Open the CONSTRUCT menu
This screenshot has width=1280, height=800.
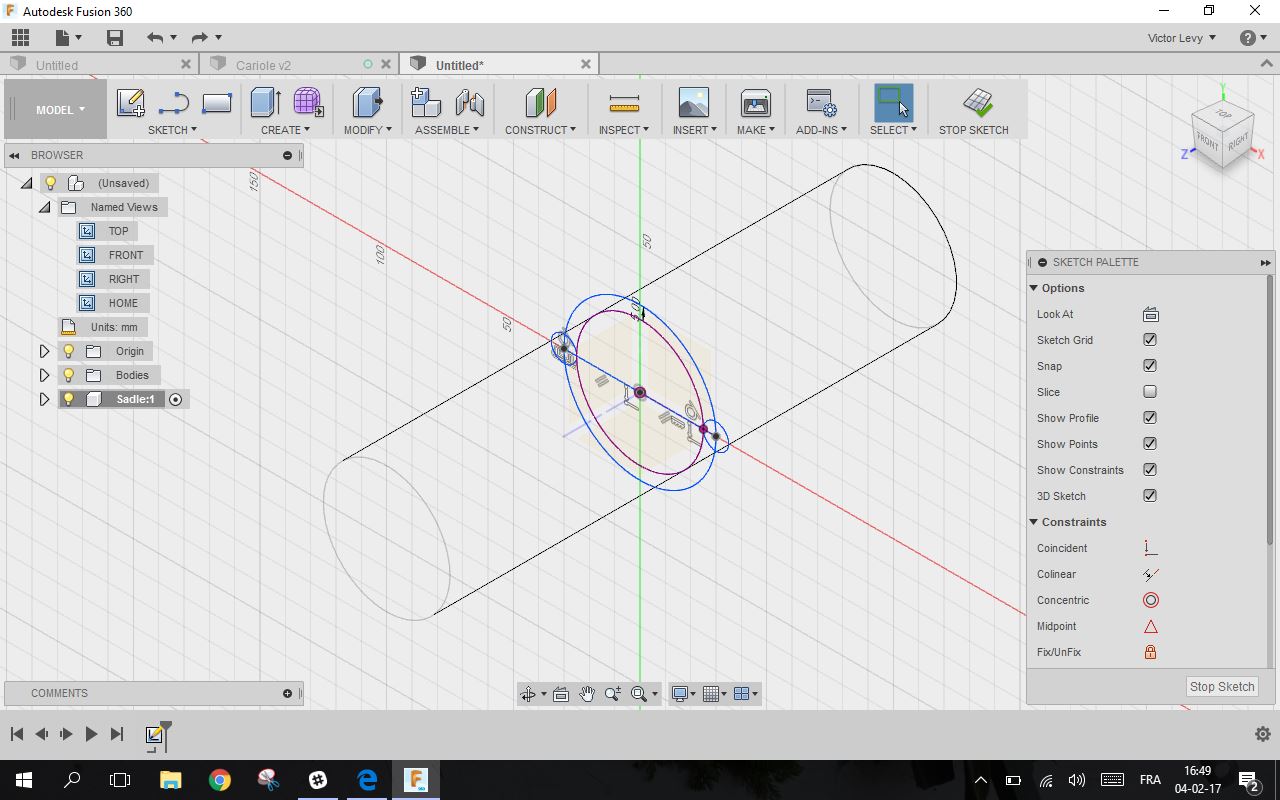pos(540,130)
